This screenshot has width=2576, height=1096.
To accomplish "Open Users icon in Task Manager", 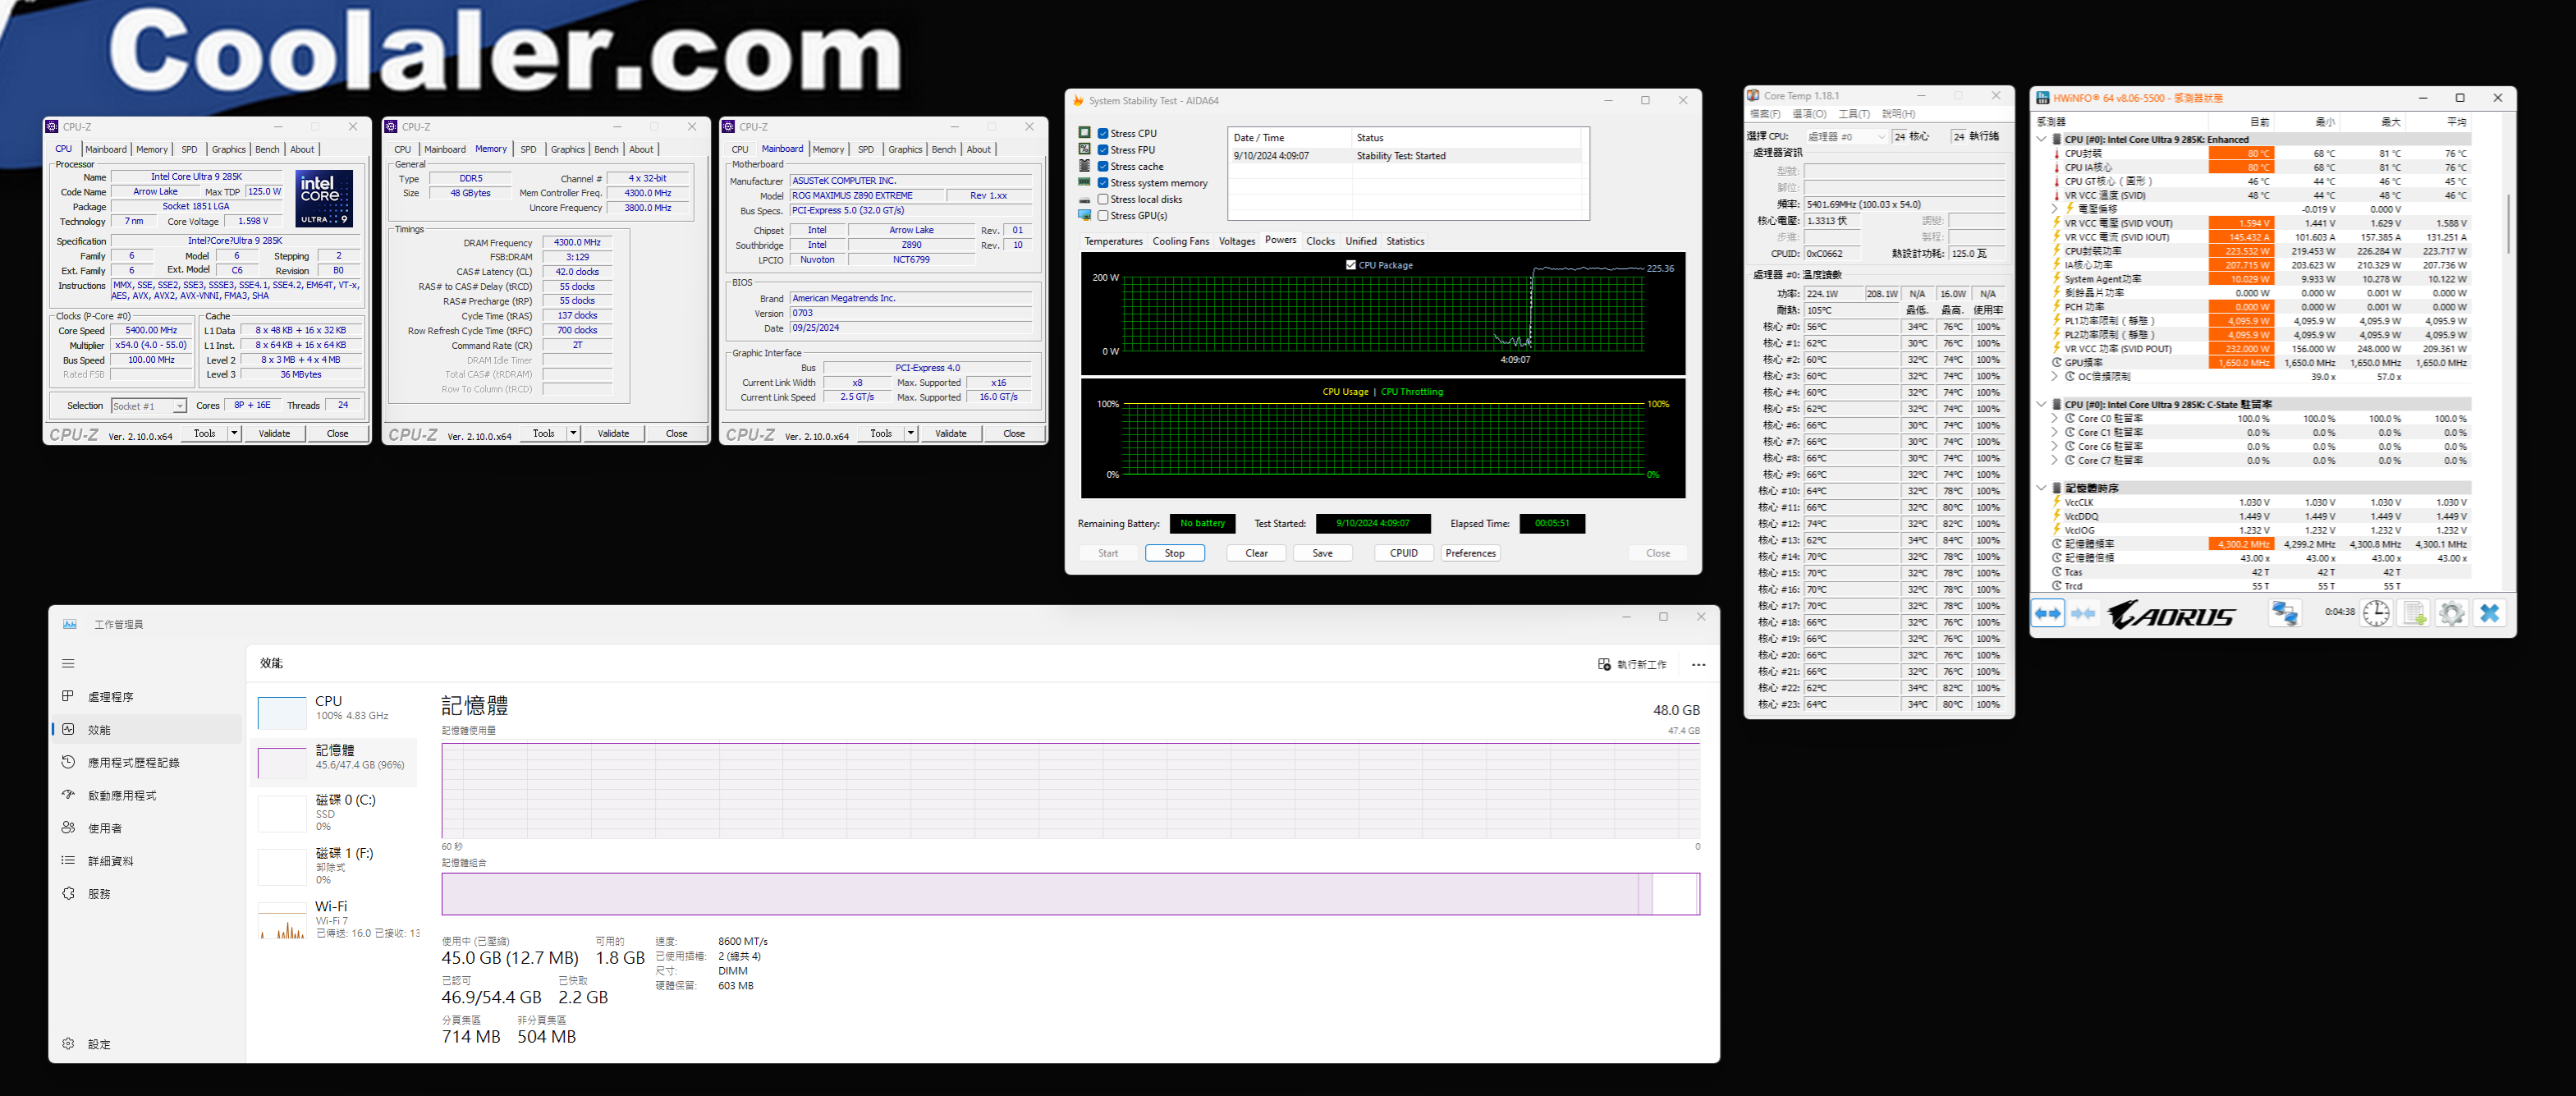I will [68, 828].
